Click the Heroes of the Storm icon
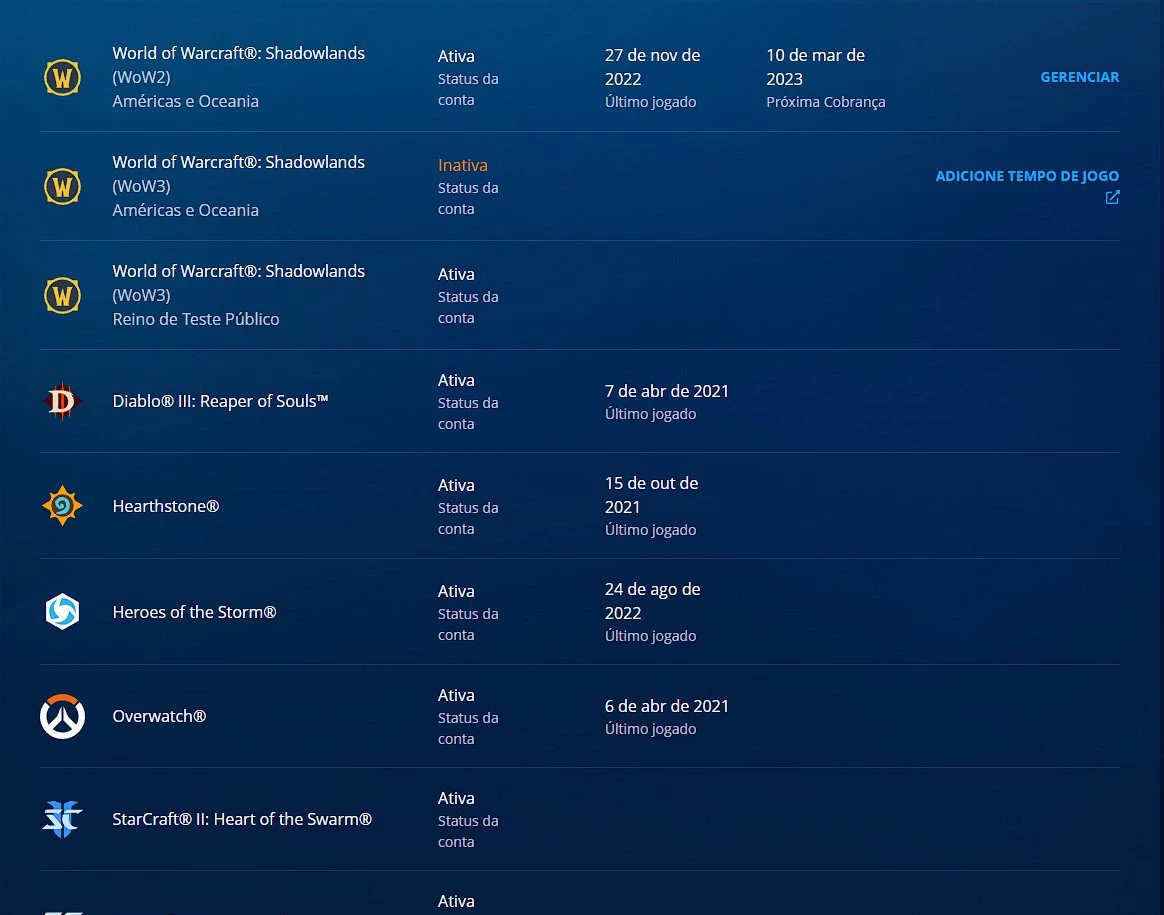 [x=62, y=611]
